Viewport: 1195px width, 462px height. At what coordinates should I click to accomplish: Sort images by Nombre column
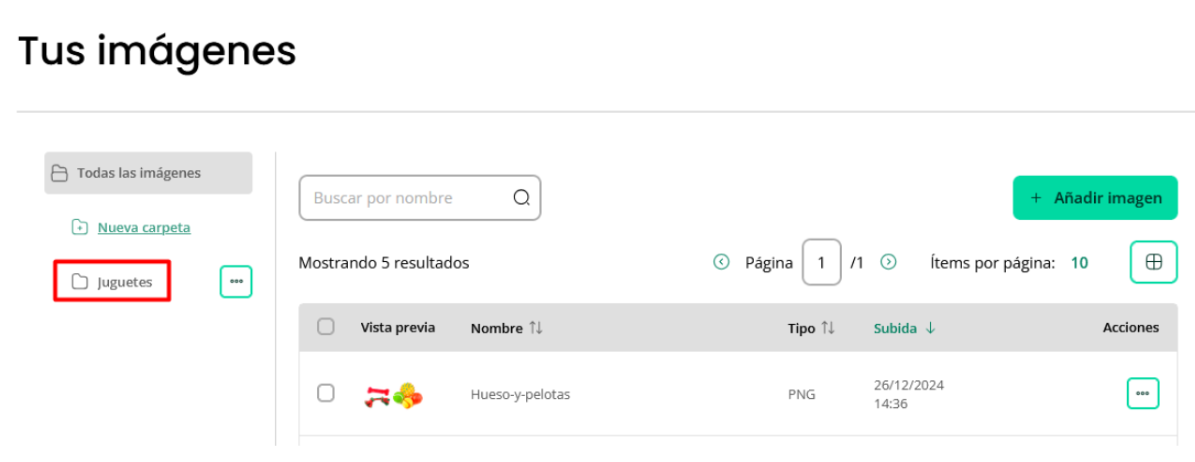506,329
